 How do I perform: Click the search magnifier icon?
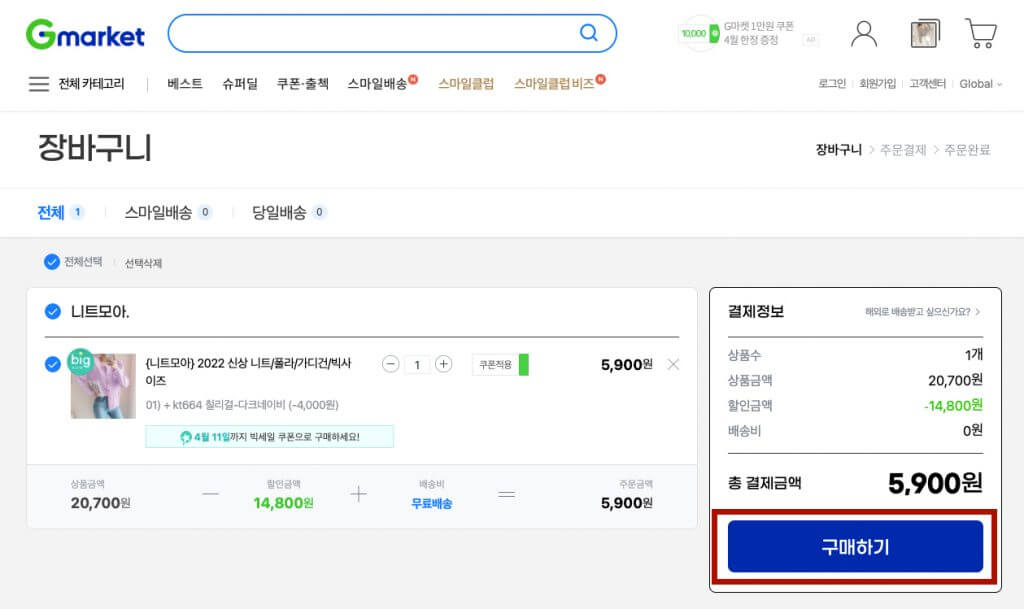(589, 33)
